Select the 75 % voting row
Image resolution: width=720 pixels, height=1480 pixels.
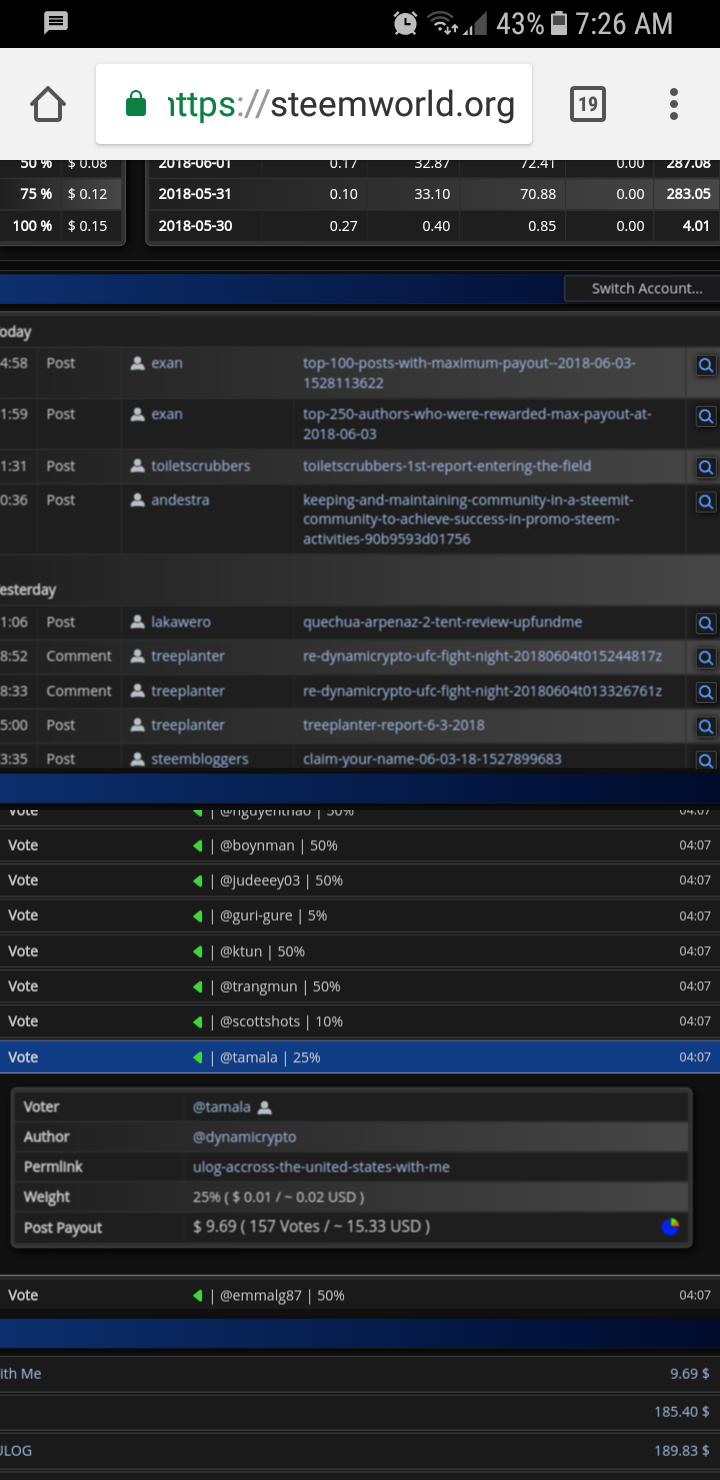click(x=61, y=194)
